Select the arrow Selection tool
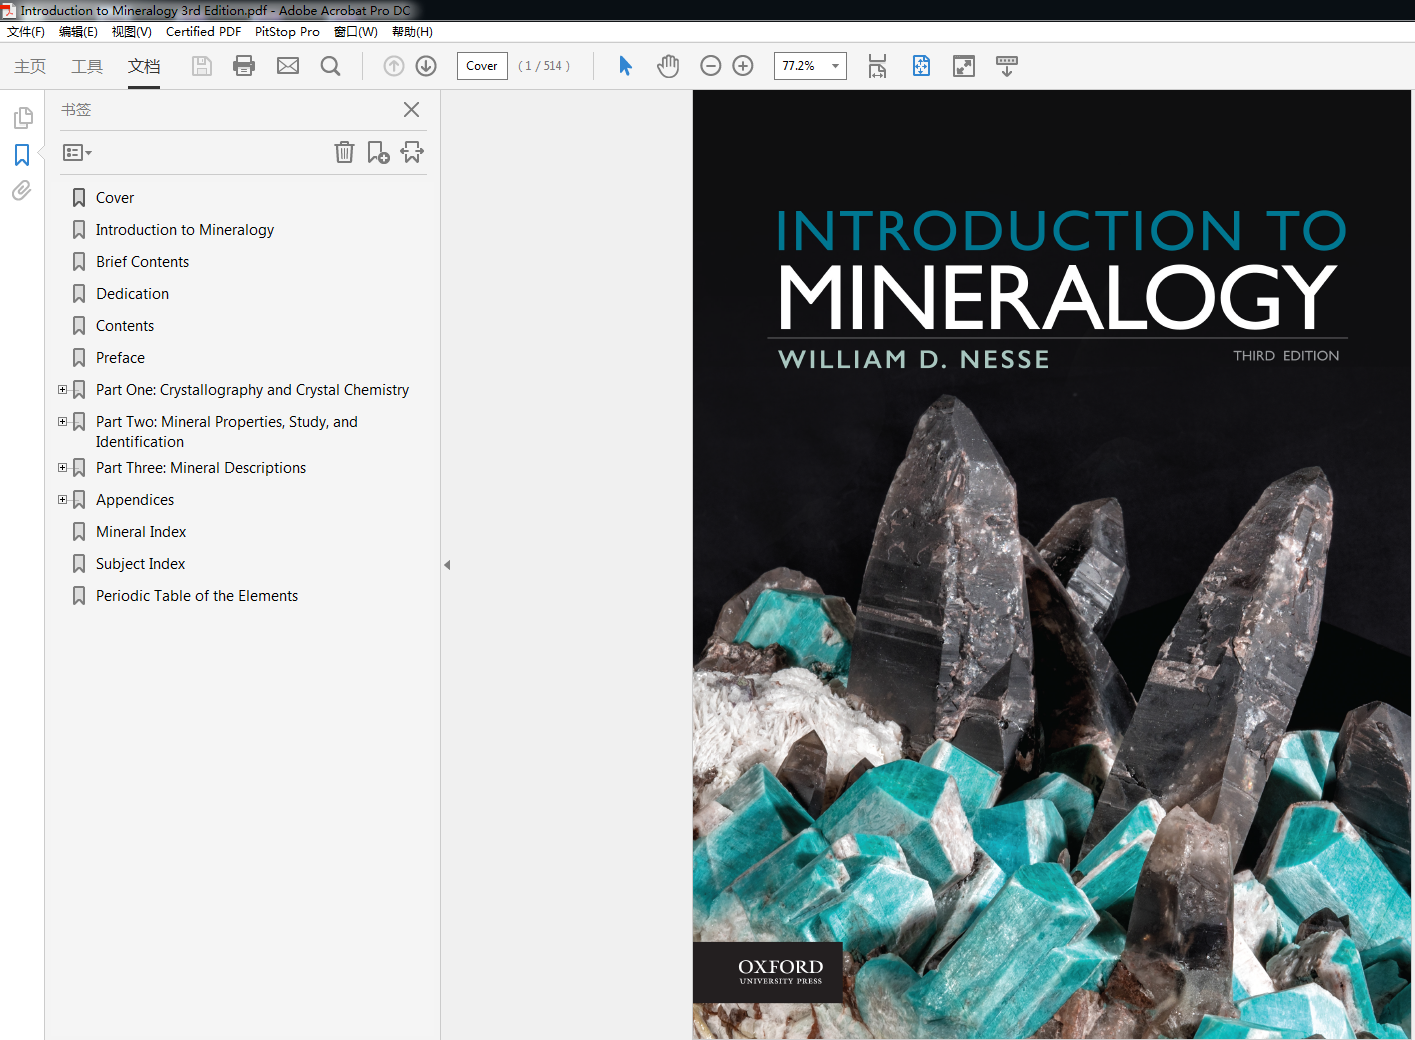The height and width of the screenshot is (1040, 1415). click(625, 66)
